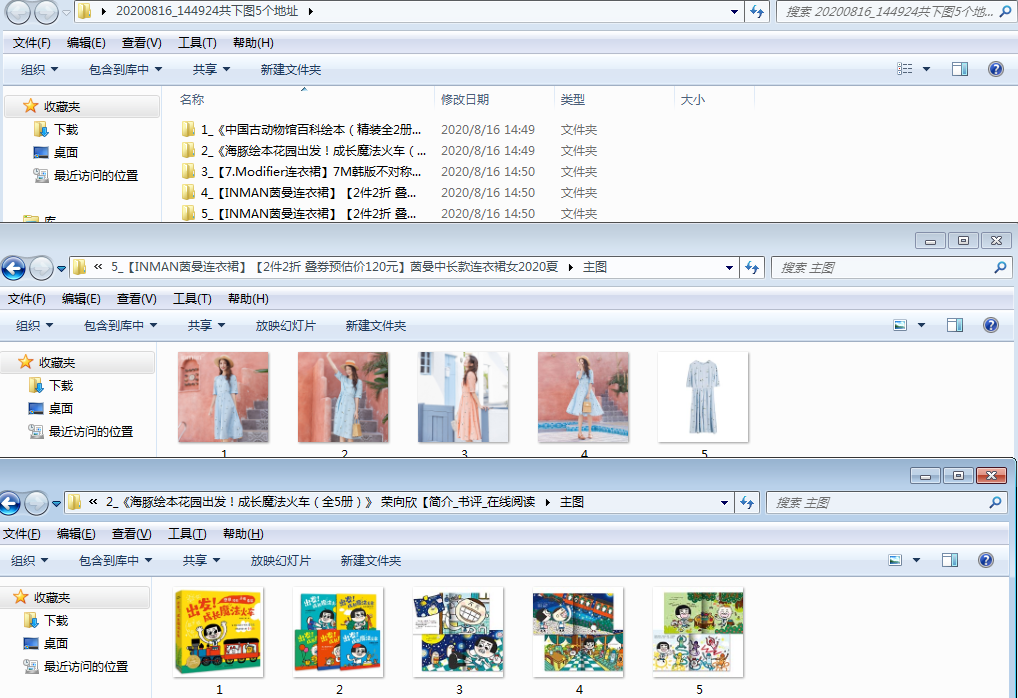This screenshot has height=698, width=1018.
Task: Select the orange dress thumbnail 3
Action: tap(463, 397)
